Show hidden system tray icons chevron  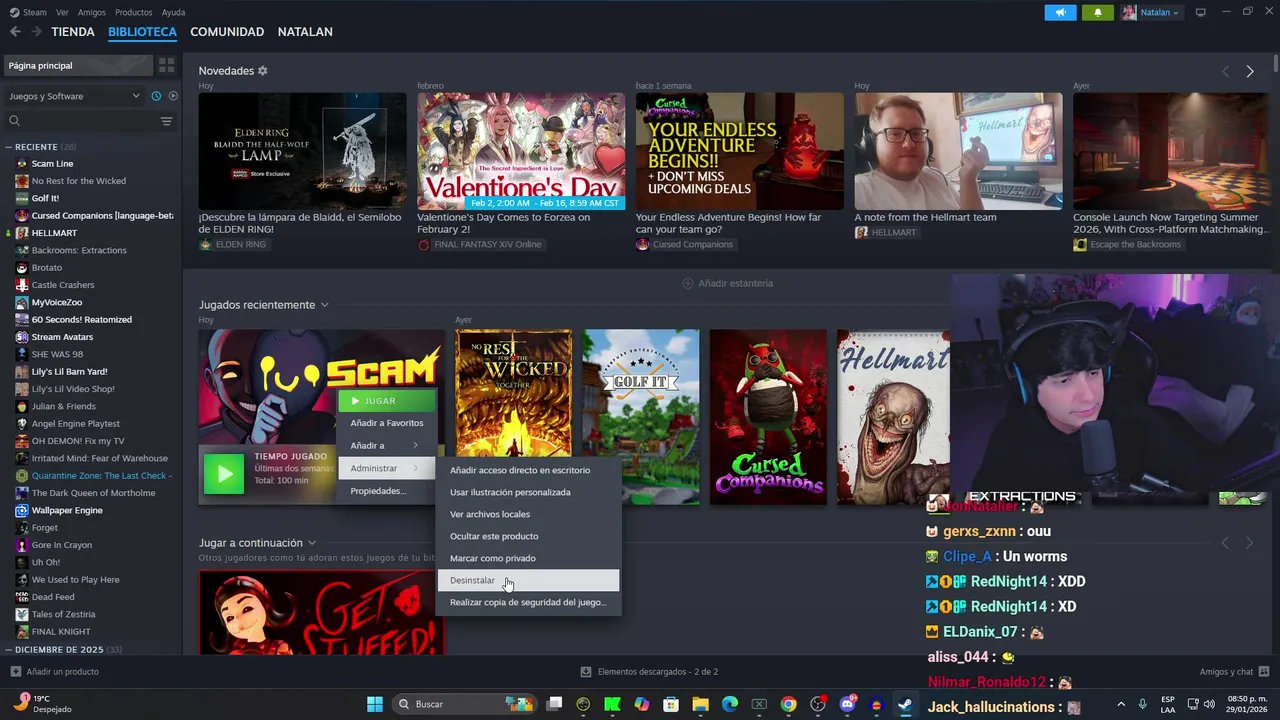(1120, 704)
